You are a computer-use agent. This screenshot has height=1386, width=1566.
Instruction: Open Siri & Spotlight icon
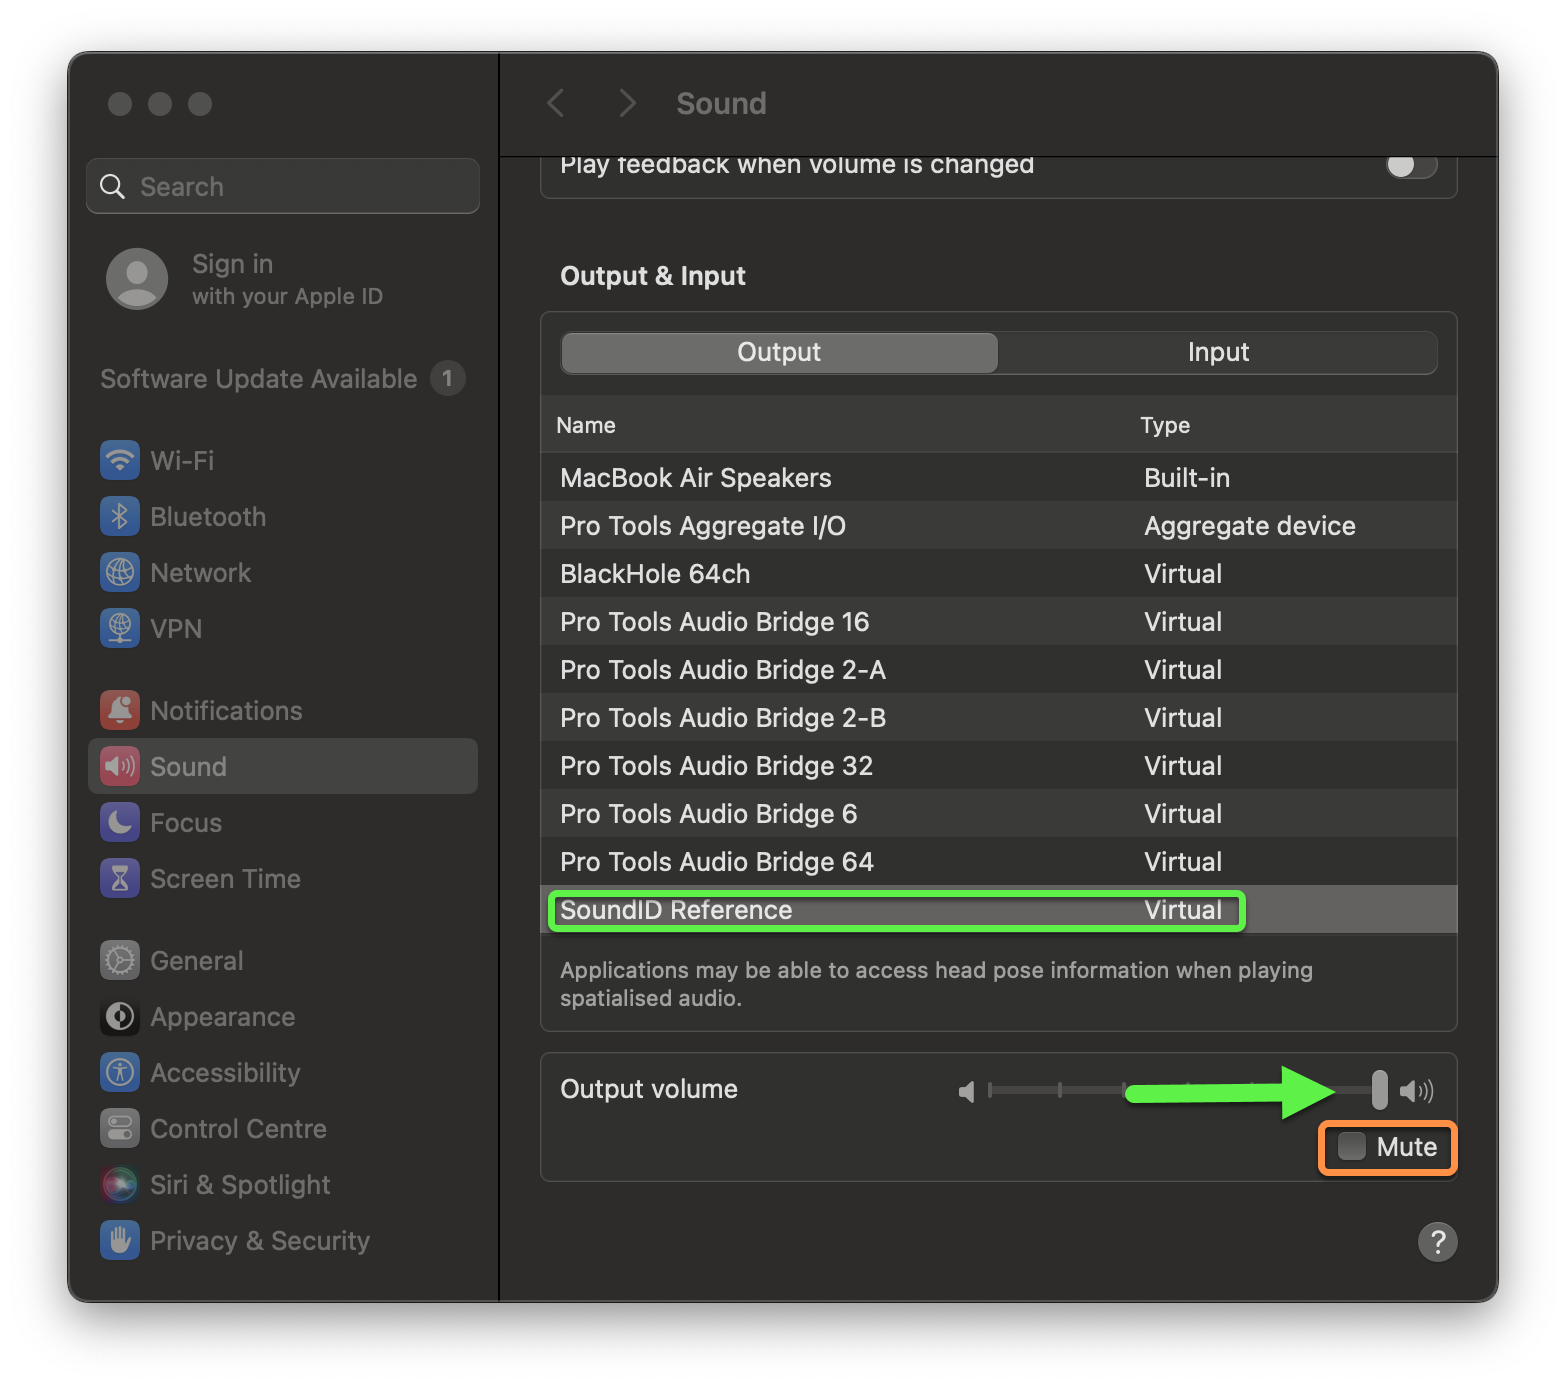click(x=120, y=1184)
